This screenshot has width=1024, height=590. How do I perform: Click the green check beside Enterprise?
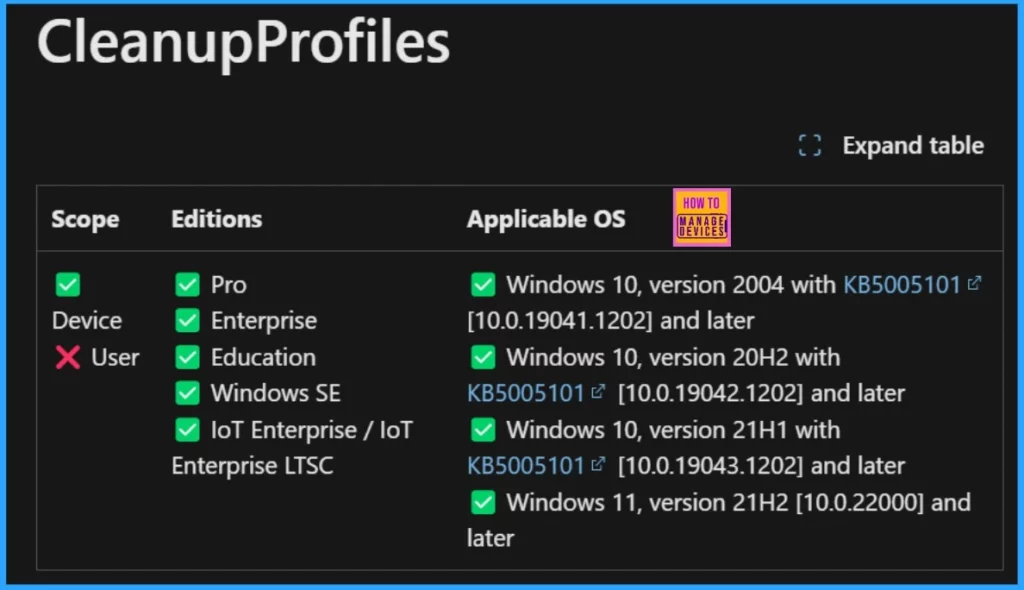click(x=187, y=321)
